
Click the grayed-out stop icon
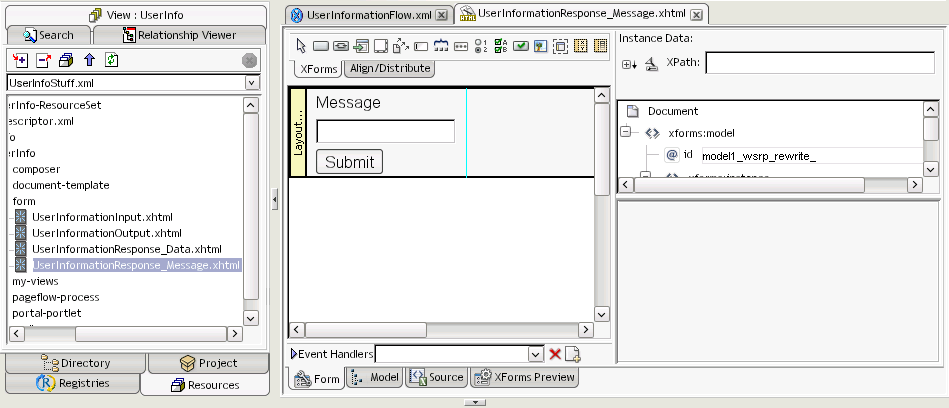click(249, 61)
